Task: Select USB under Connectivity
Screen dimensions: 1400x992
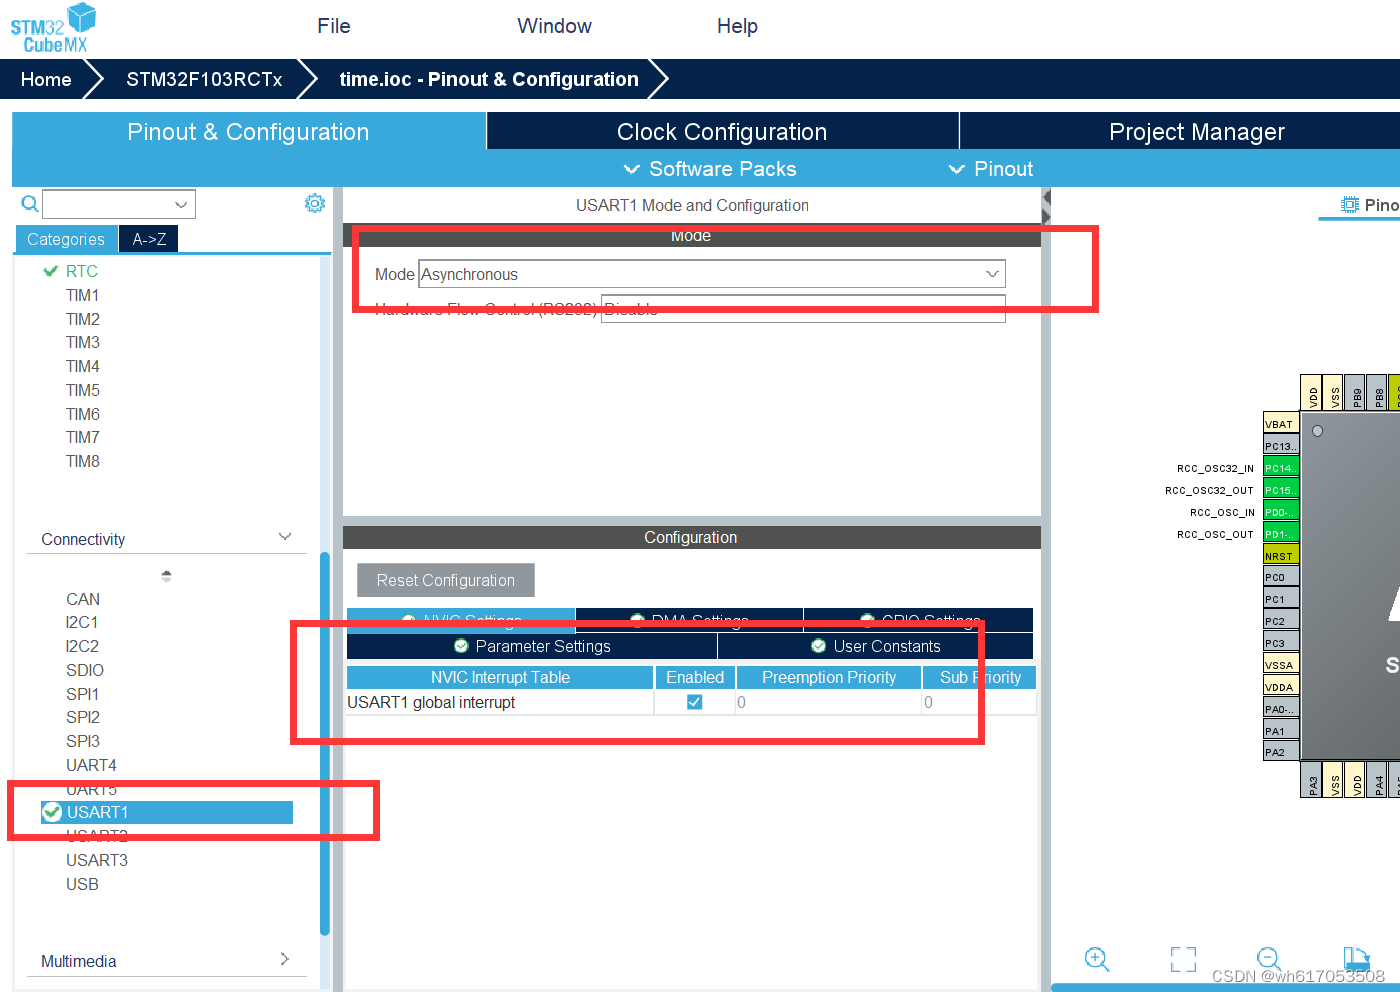Action: pyautogui.click(x=82, y=884)
